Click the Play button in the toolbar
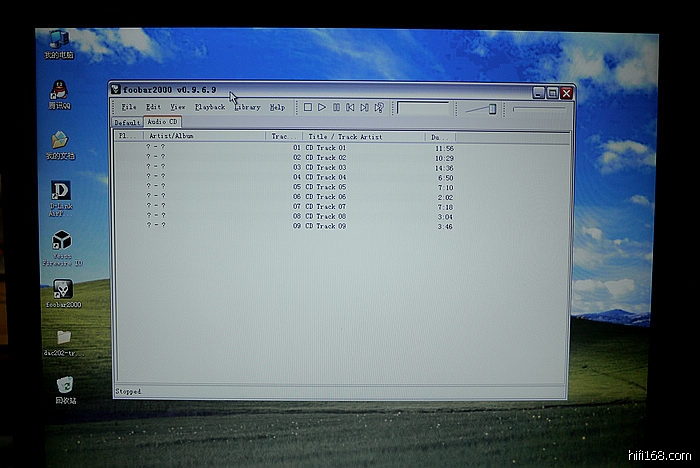The height and width of the screenshot is (468, 700). pyautogui.click(x=322, y=107)
